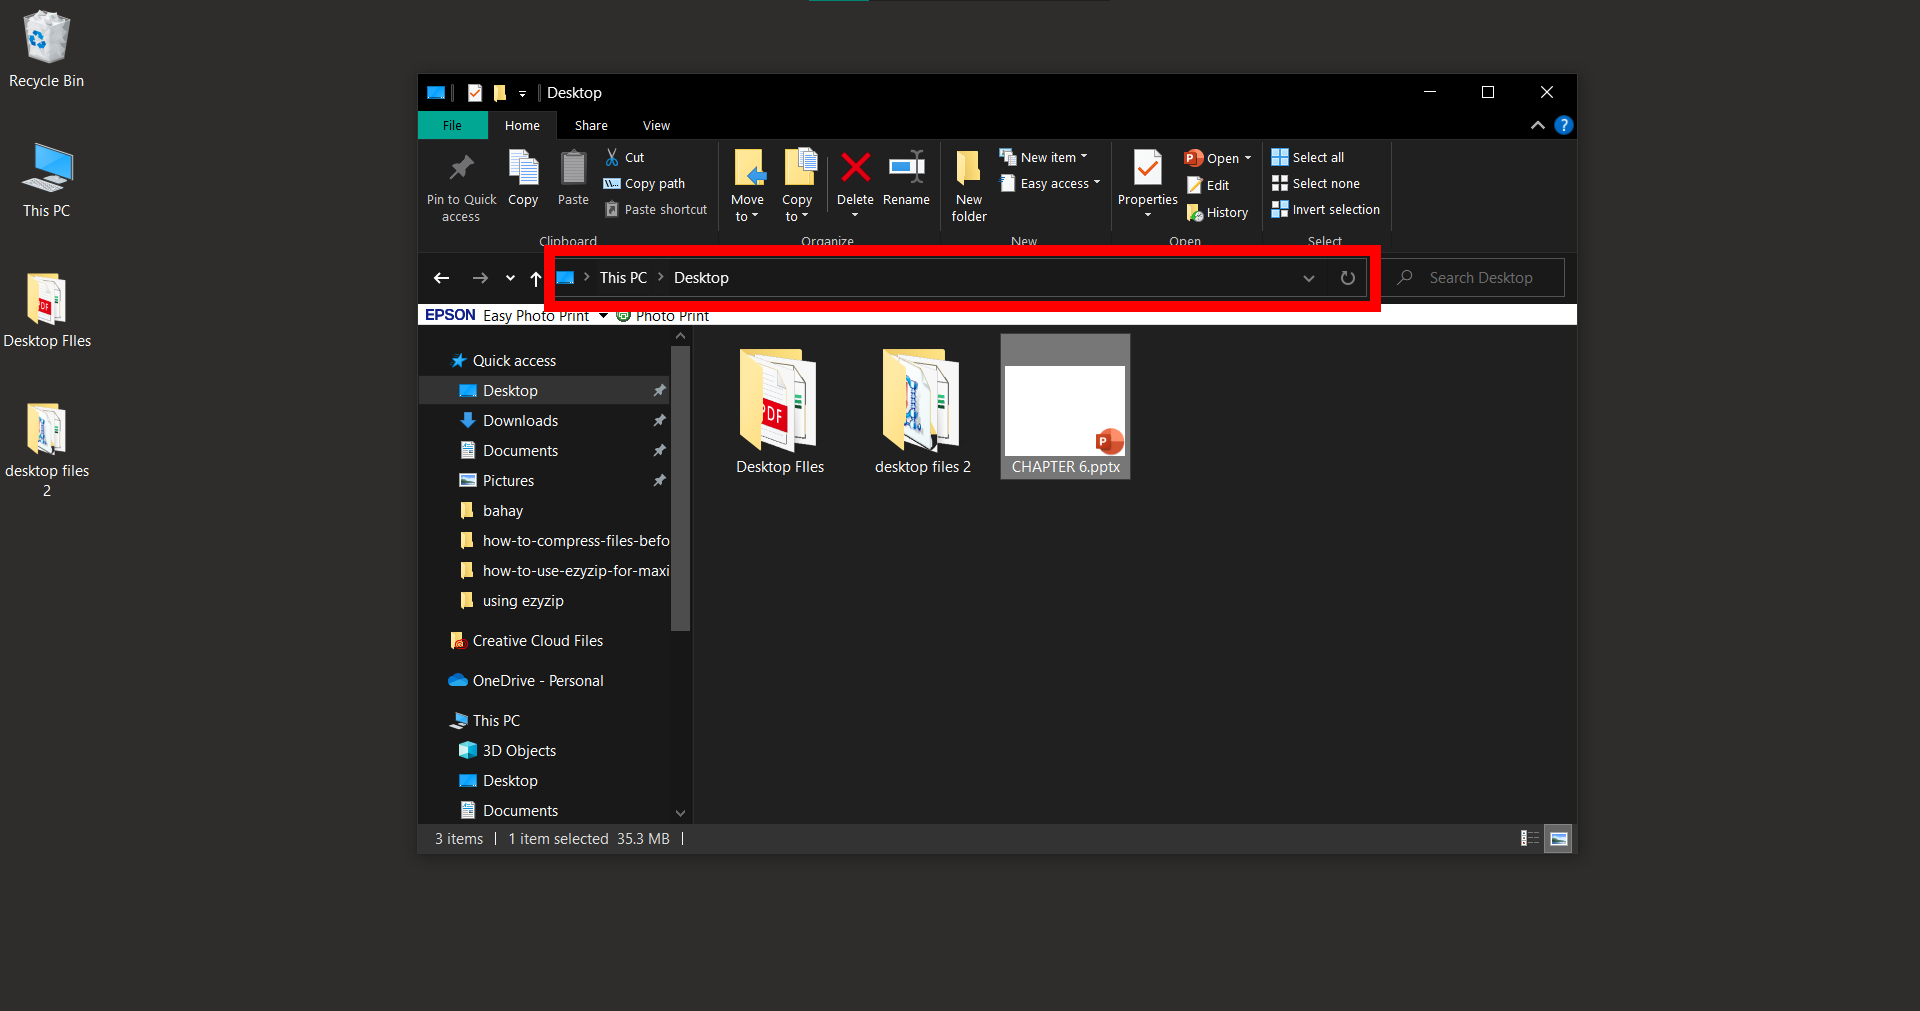Click the History icon
Screen dimensions: 1920x1011
1217,212
